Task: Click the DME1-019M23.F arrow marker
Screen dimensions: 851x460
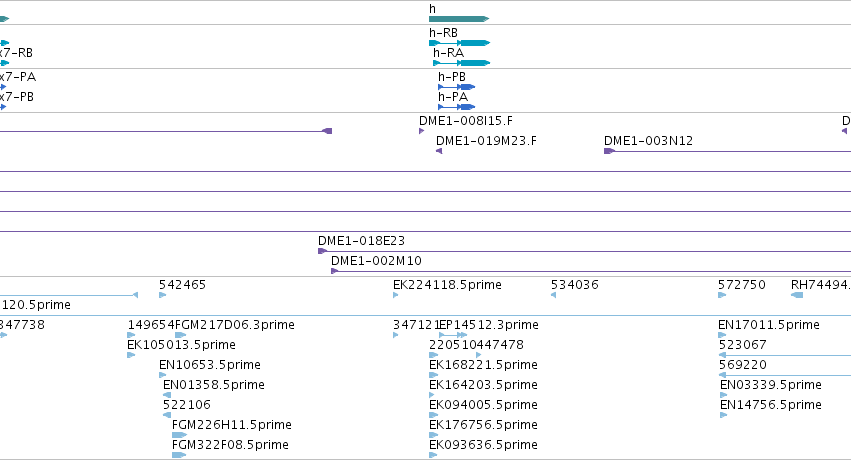Action: click(439, 151)
